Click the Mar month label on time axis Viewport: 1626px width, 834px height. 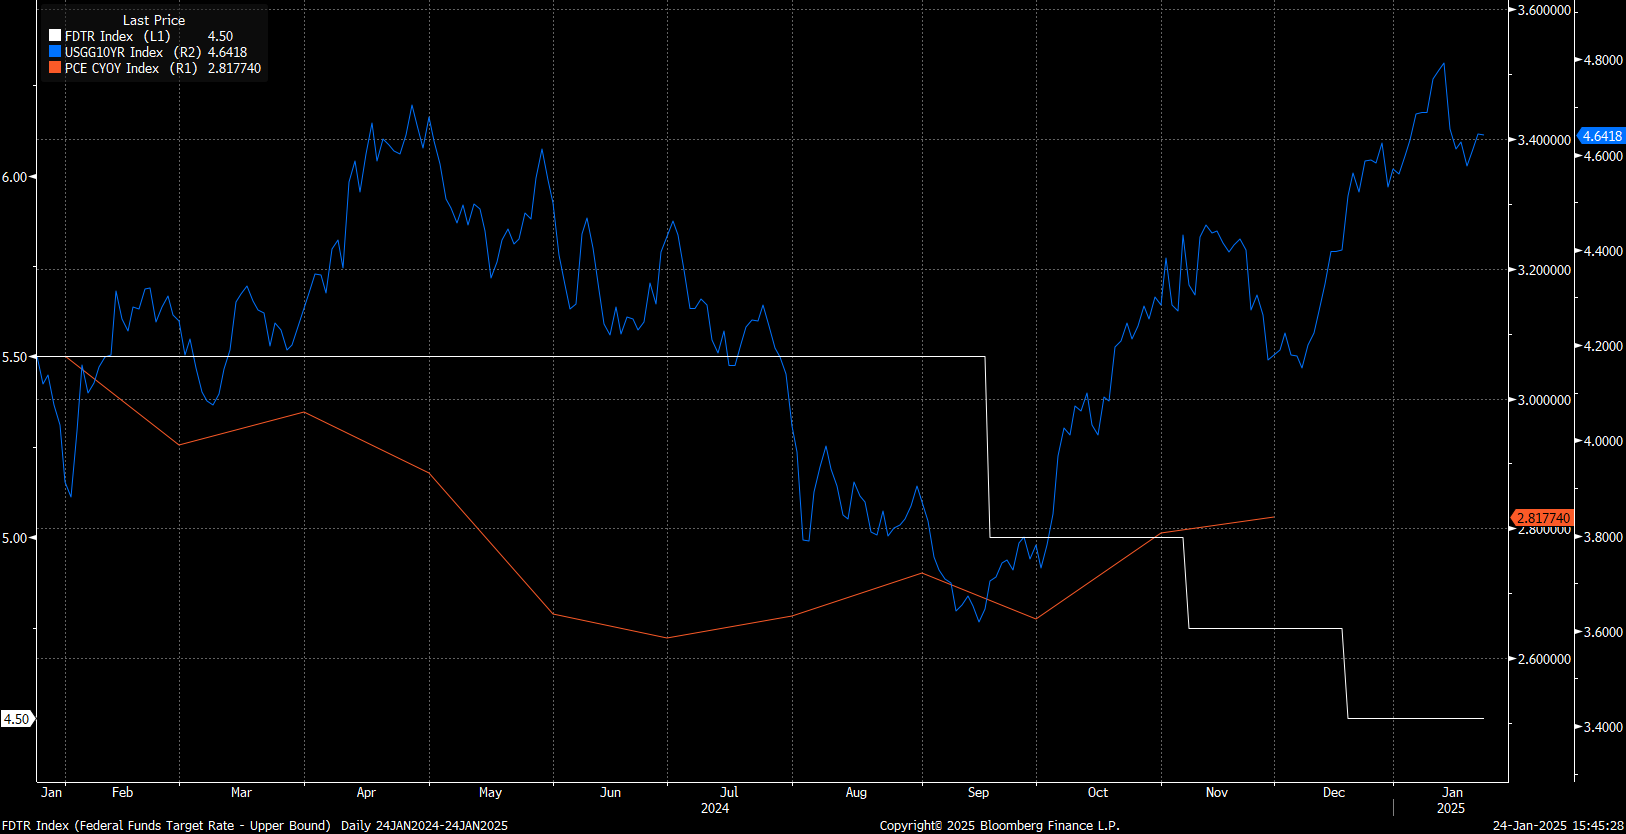click(241, 792)
